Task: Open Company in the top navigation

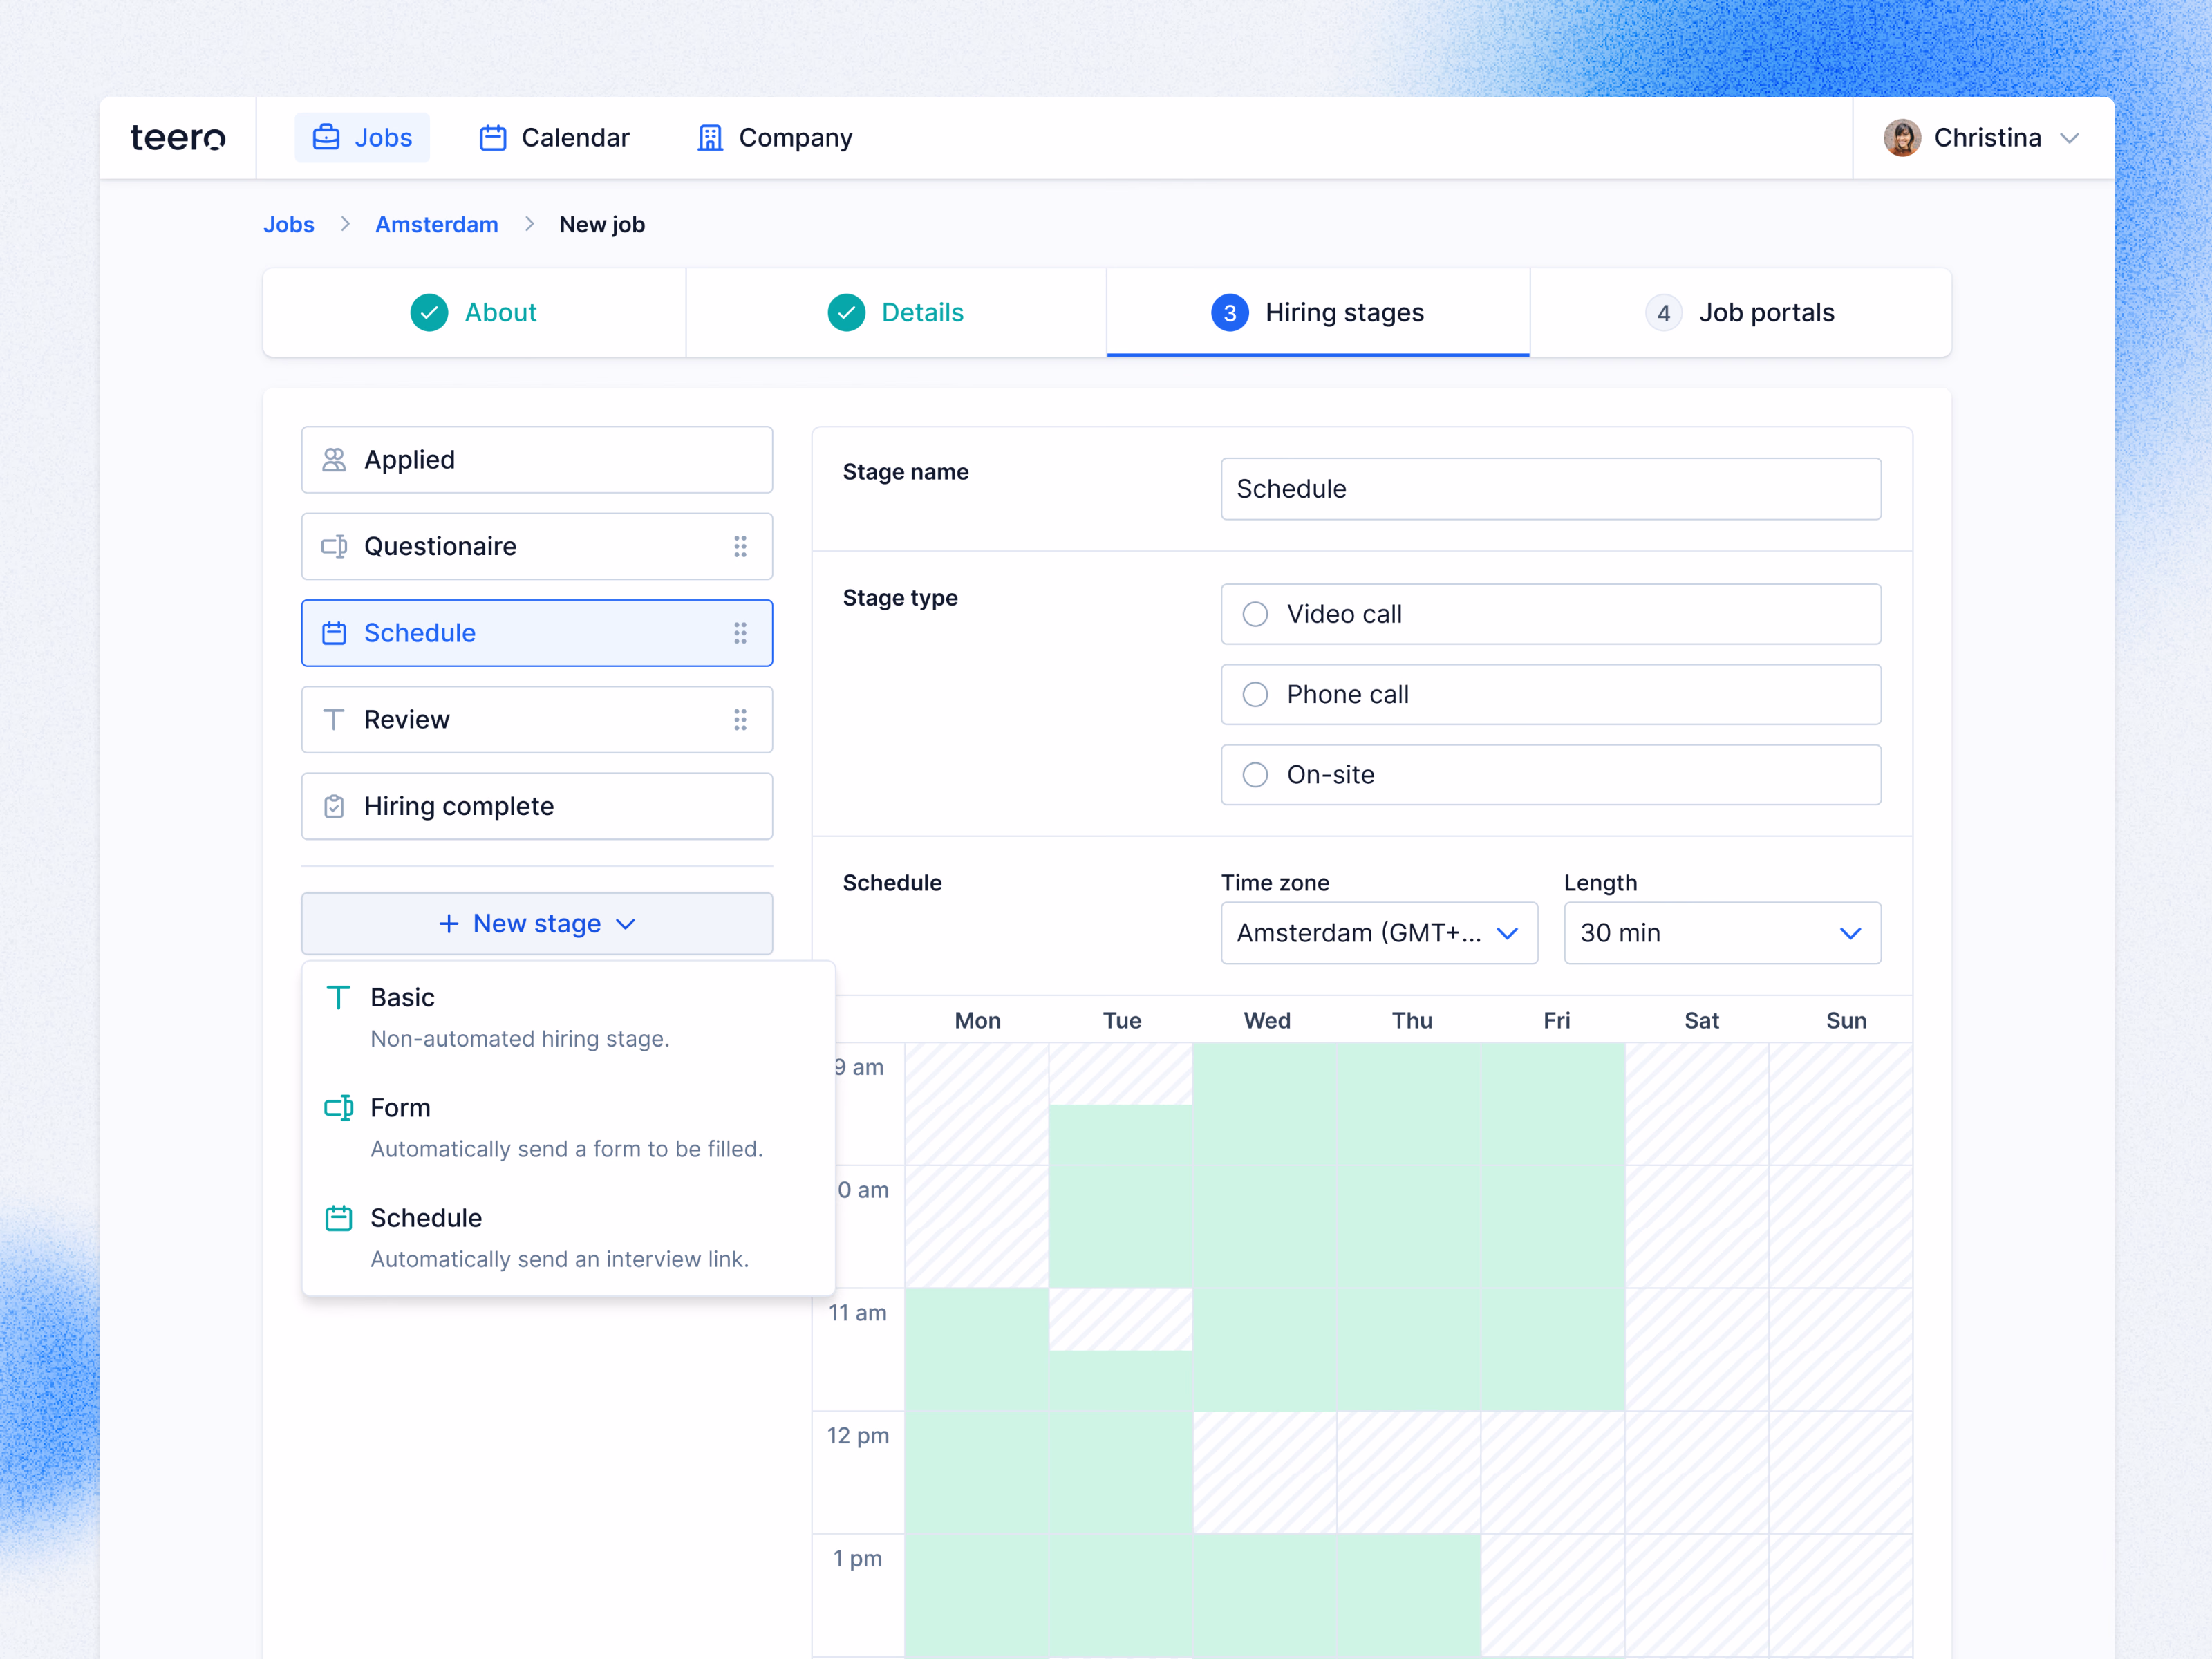Action: pyautogui.click(x=775, y=138)
